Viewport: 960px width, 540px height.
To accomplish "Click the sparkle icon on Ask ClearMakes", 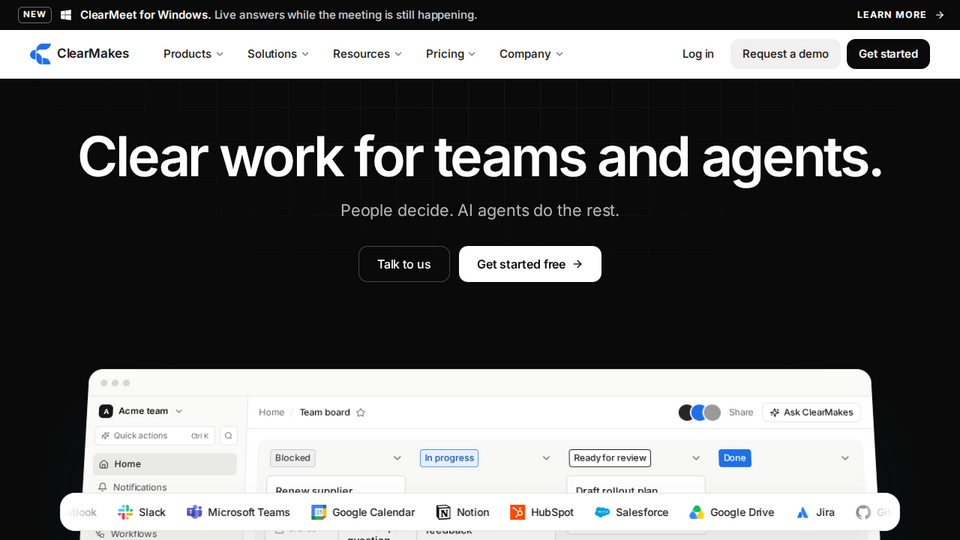I will coord(774,413).
